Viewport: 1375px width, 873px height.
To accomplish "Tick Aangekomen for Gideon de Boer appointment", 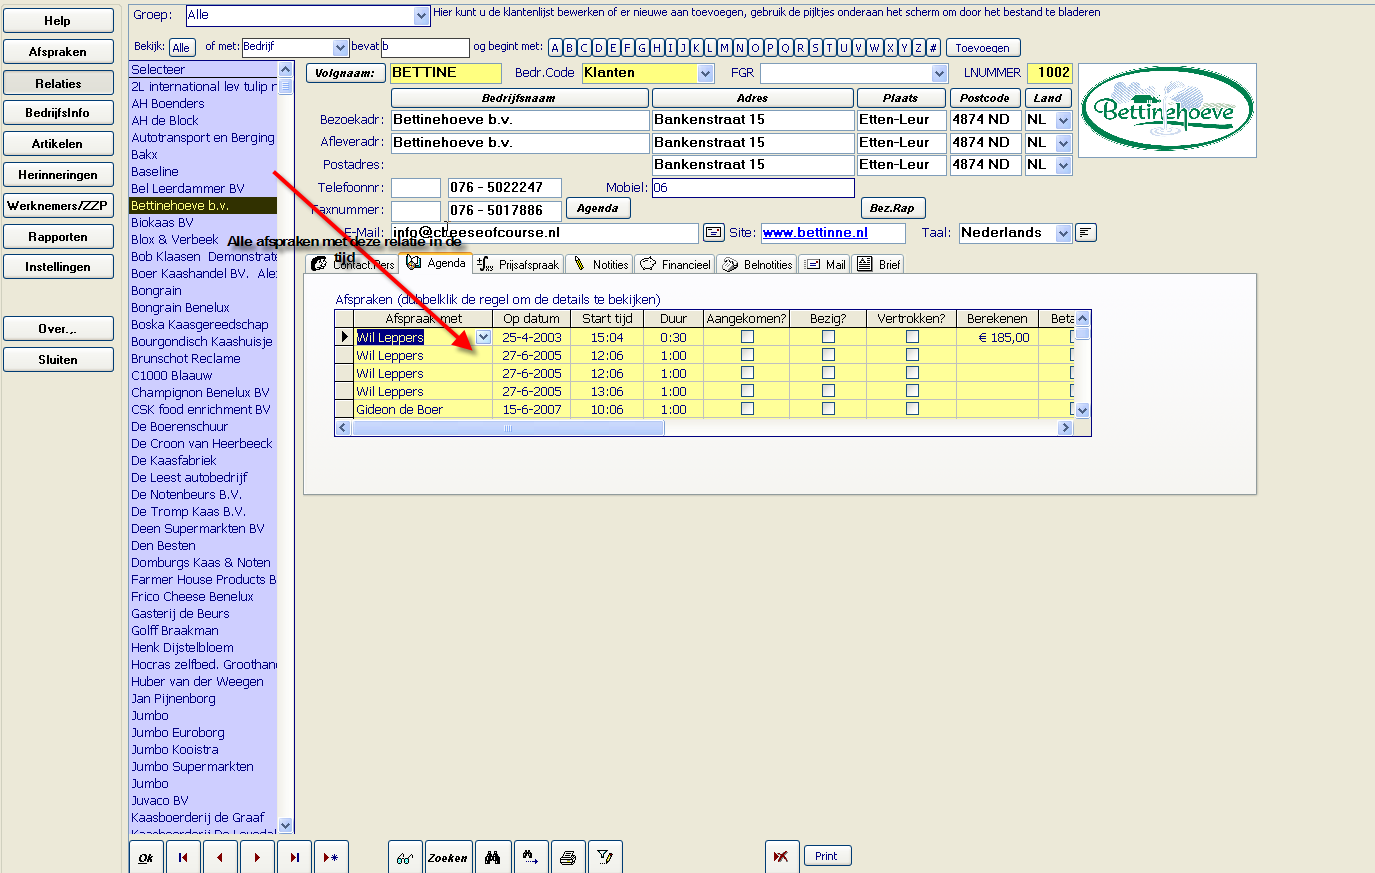I will coord(747,409).
